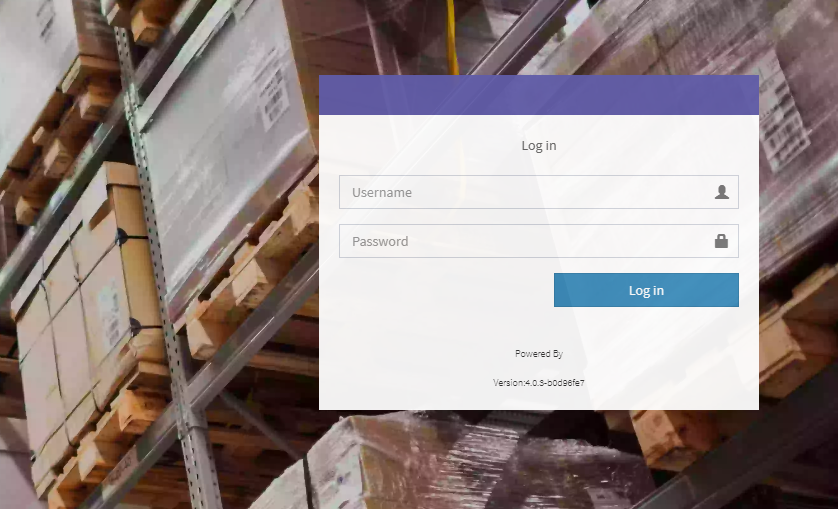Focus the Password input field
Screen dimensions: 838x509
[x=539, y=241]
